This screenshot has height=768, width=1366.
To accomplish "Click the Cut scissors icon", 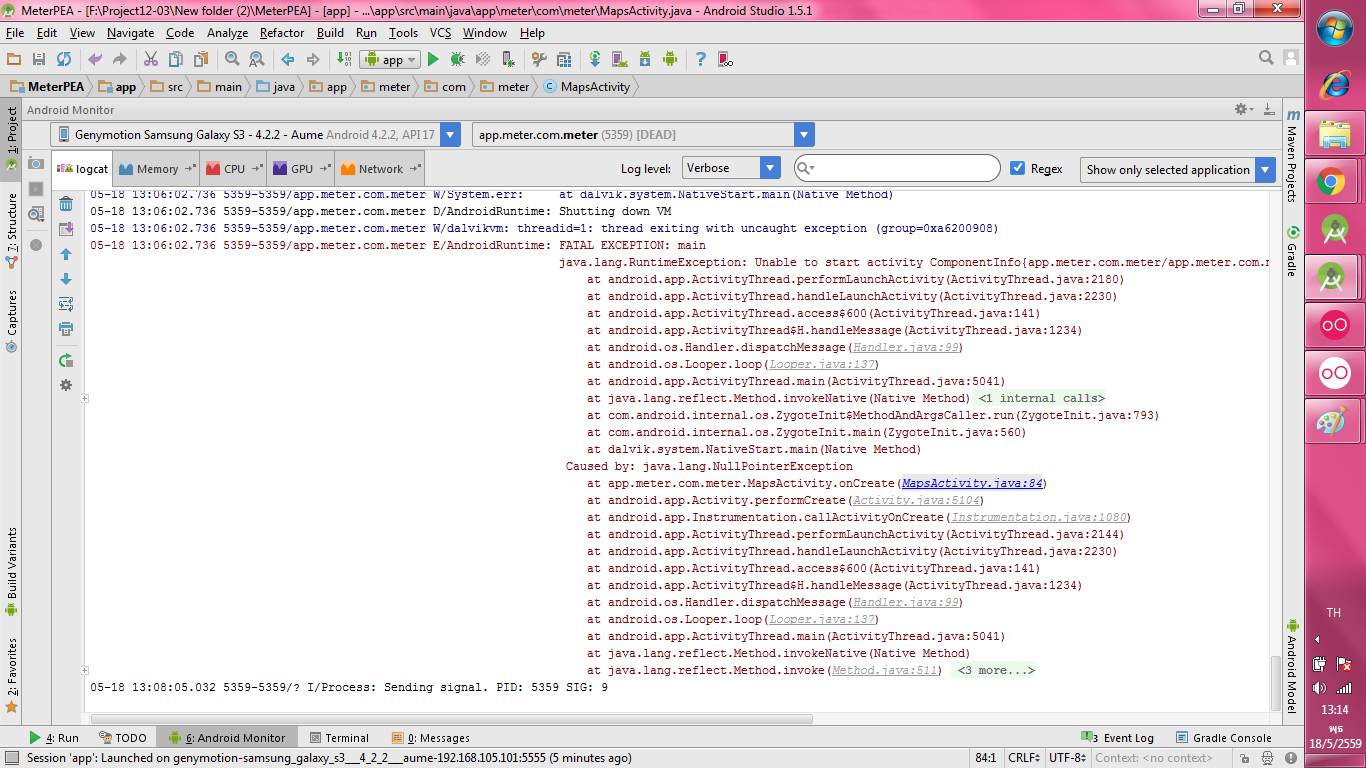I will pos(151,60).
